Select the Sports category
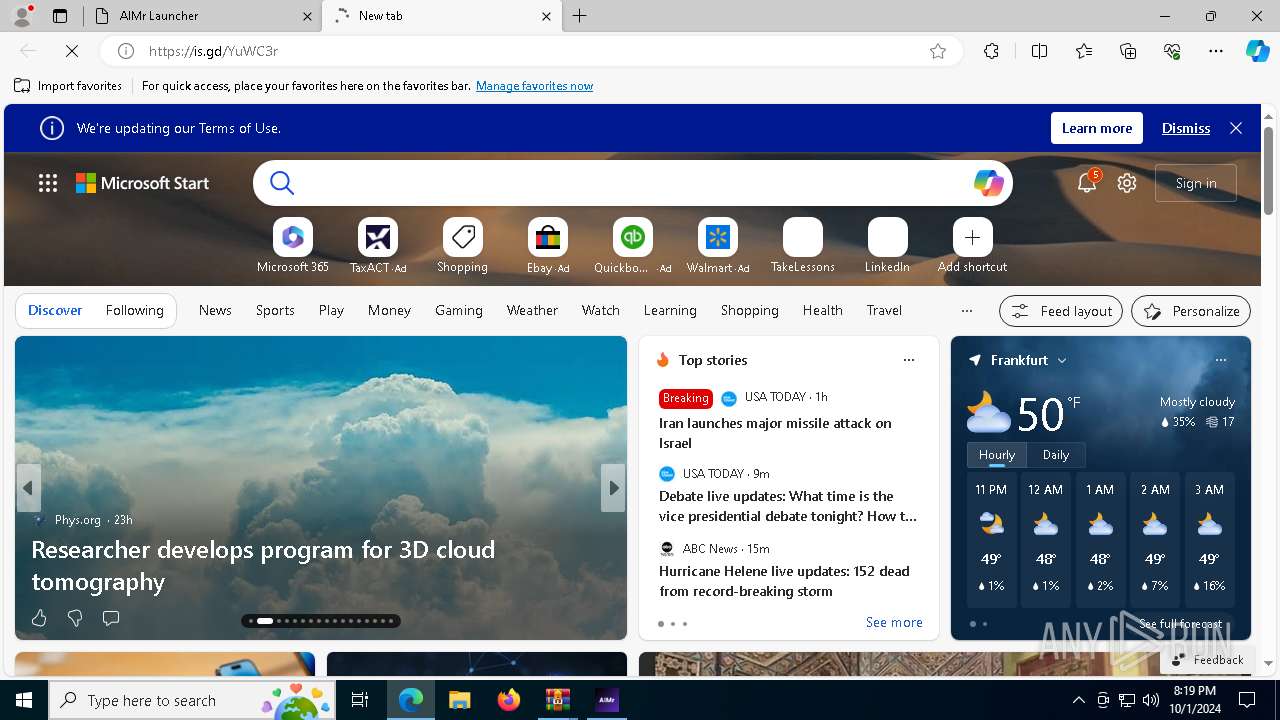 [275, 311]
